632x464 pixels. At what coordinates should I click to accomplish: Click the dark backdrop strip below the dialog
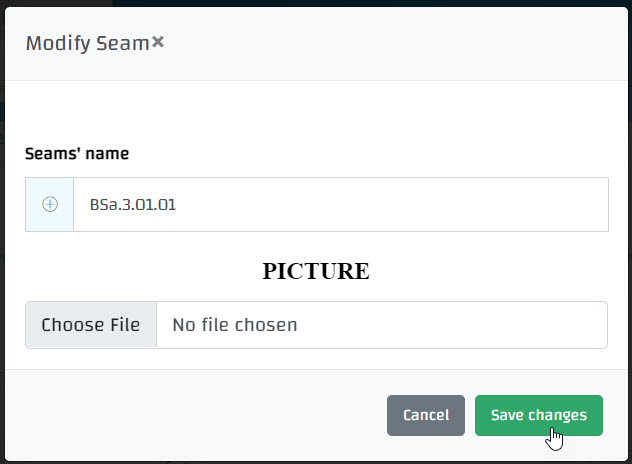(x=316, y=461)
